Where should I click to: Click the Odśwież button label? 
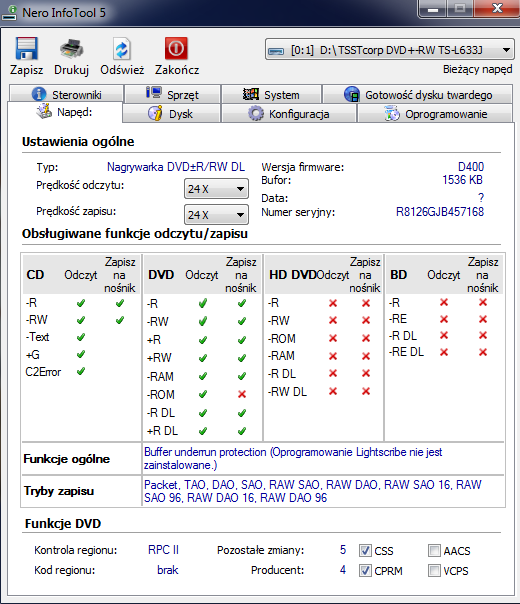click(x=122, y=70)
